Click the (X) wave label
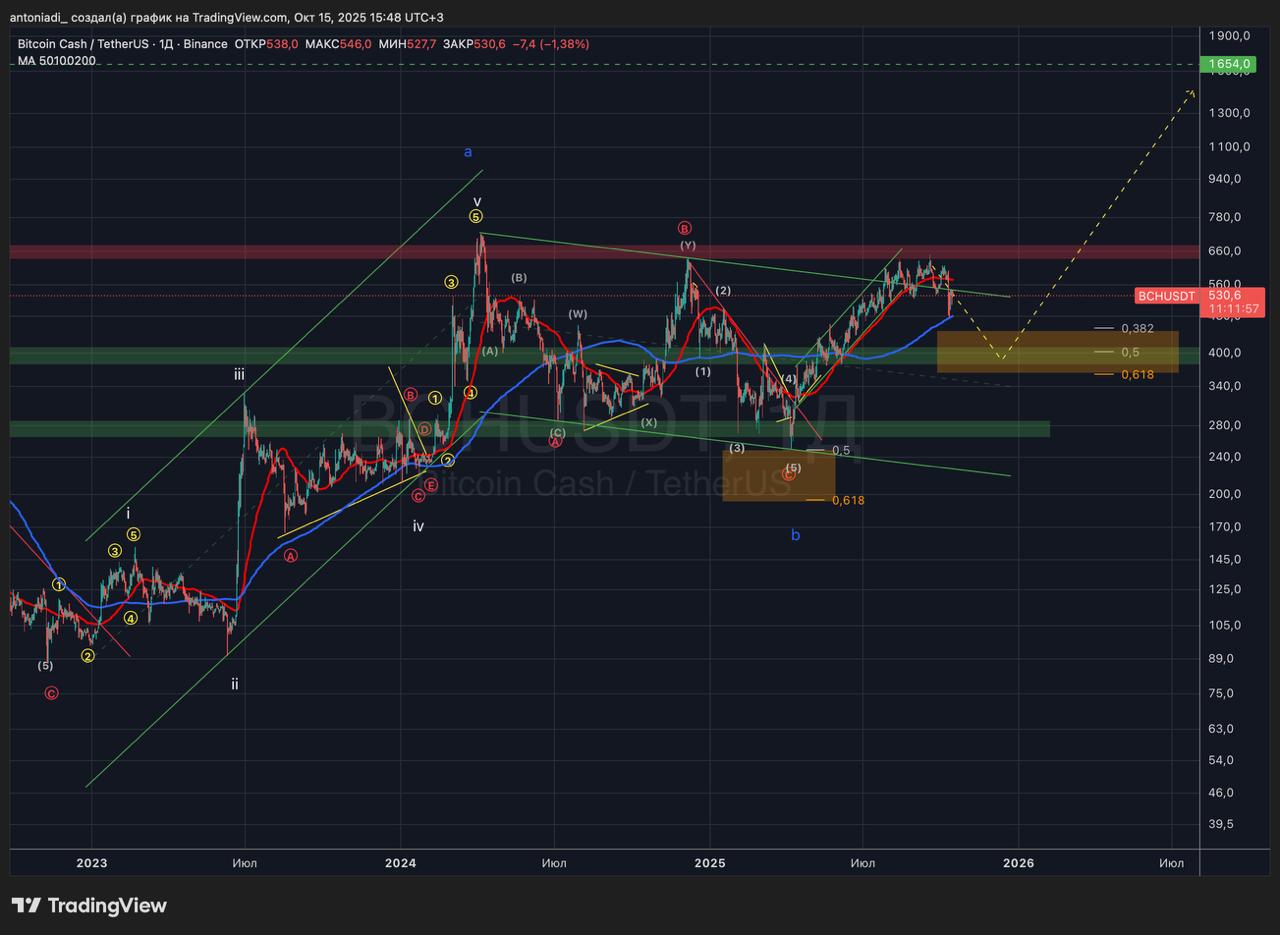The height and width of the screenshot is (935, 1280). [x=649, y=423]
